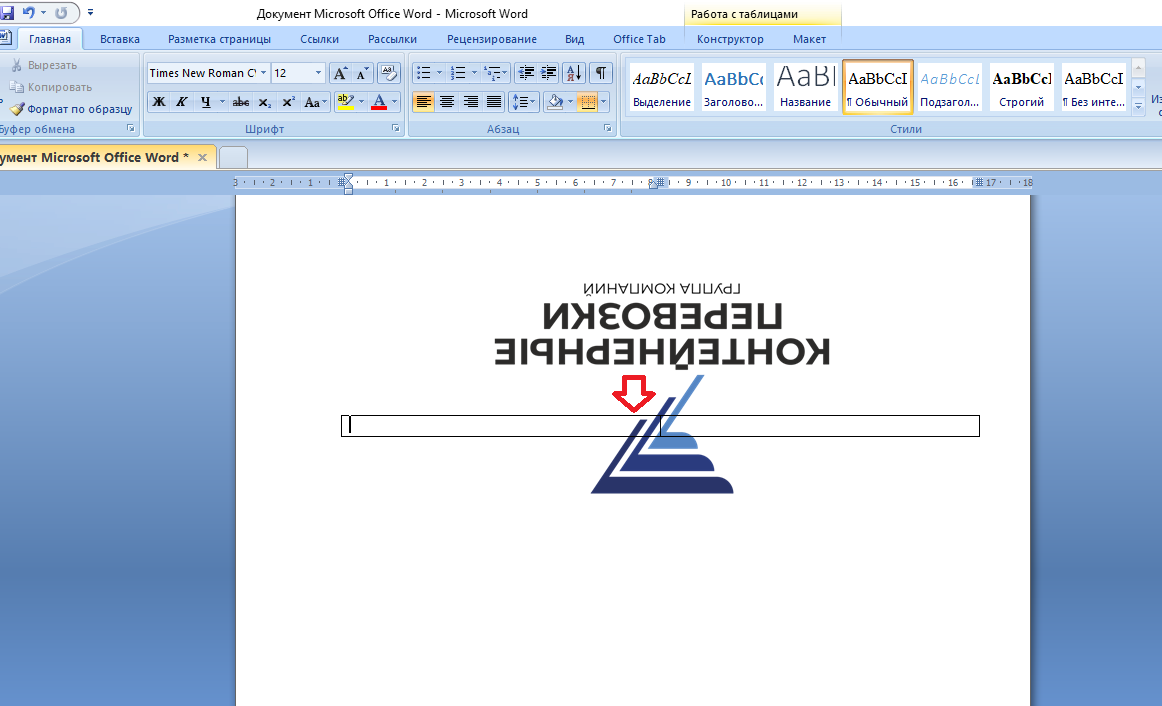Increase font size with the grow font icon
Screen dimensions: 1162x706
pos(340,73)
